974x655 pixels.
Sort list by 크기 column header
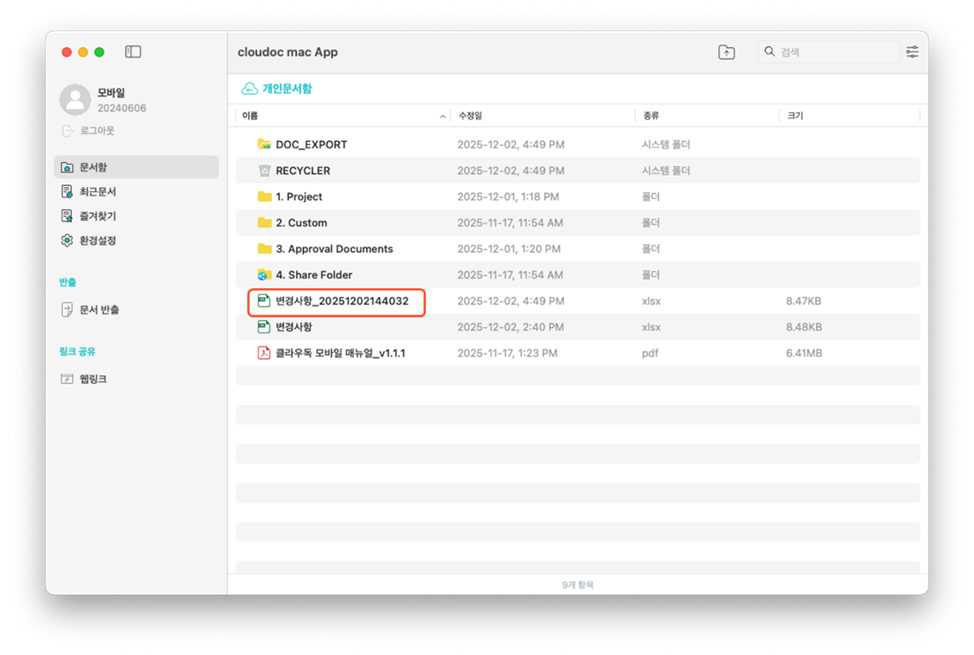pyautogui.click(x=795, y=116)
